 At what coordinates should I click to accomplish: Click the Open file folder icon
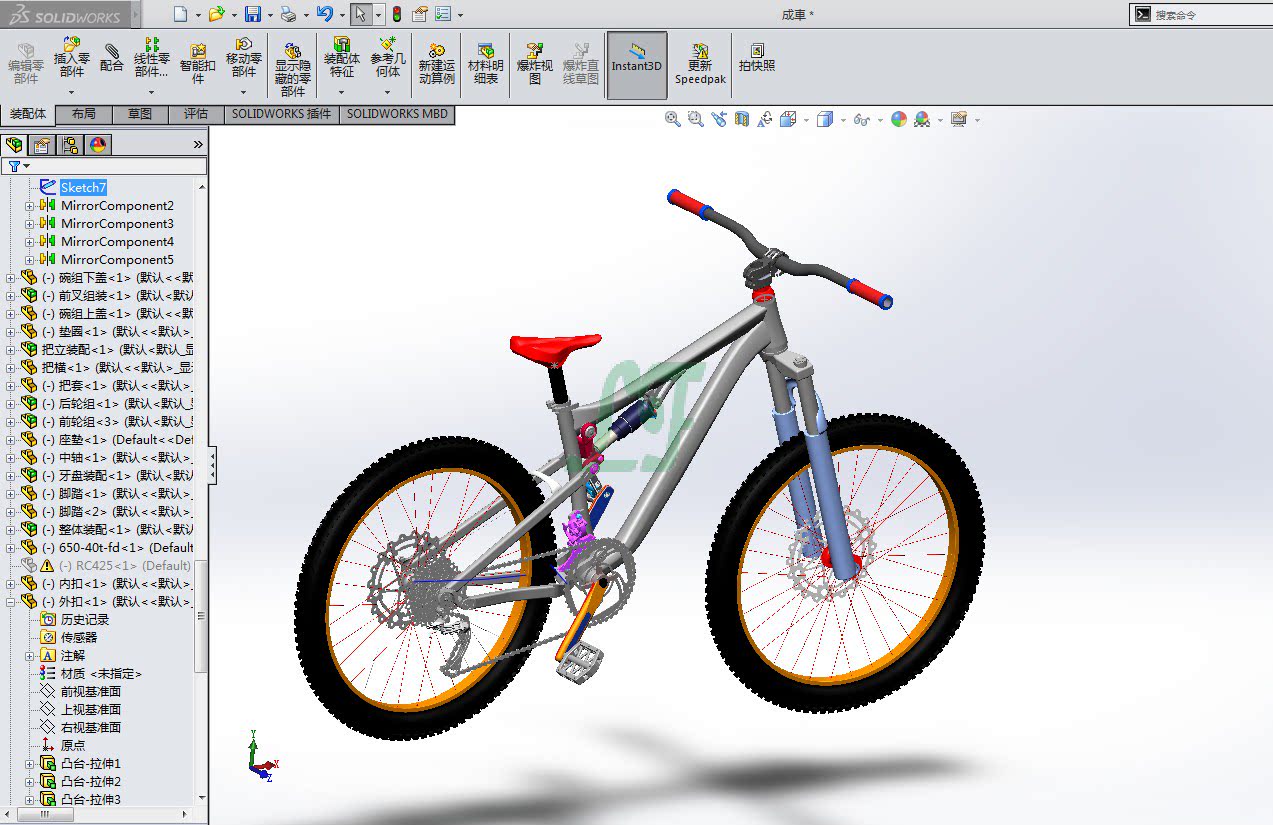(216, 14)
